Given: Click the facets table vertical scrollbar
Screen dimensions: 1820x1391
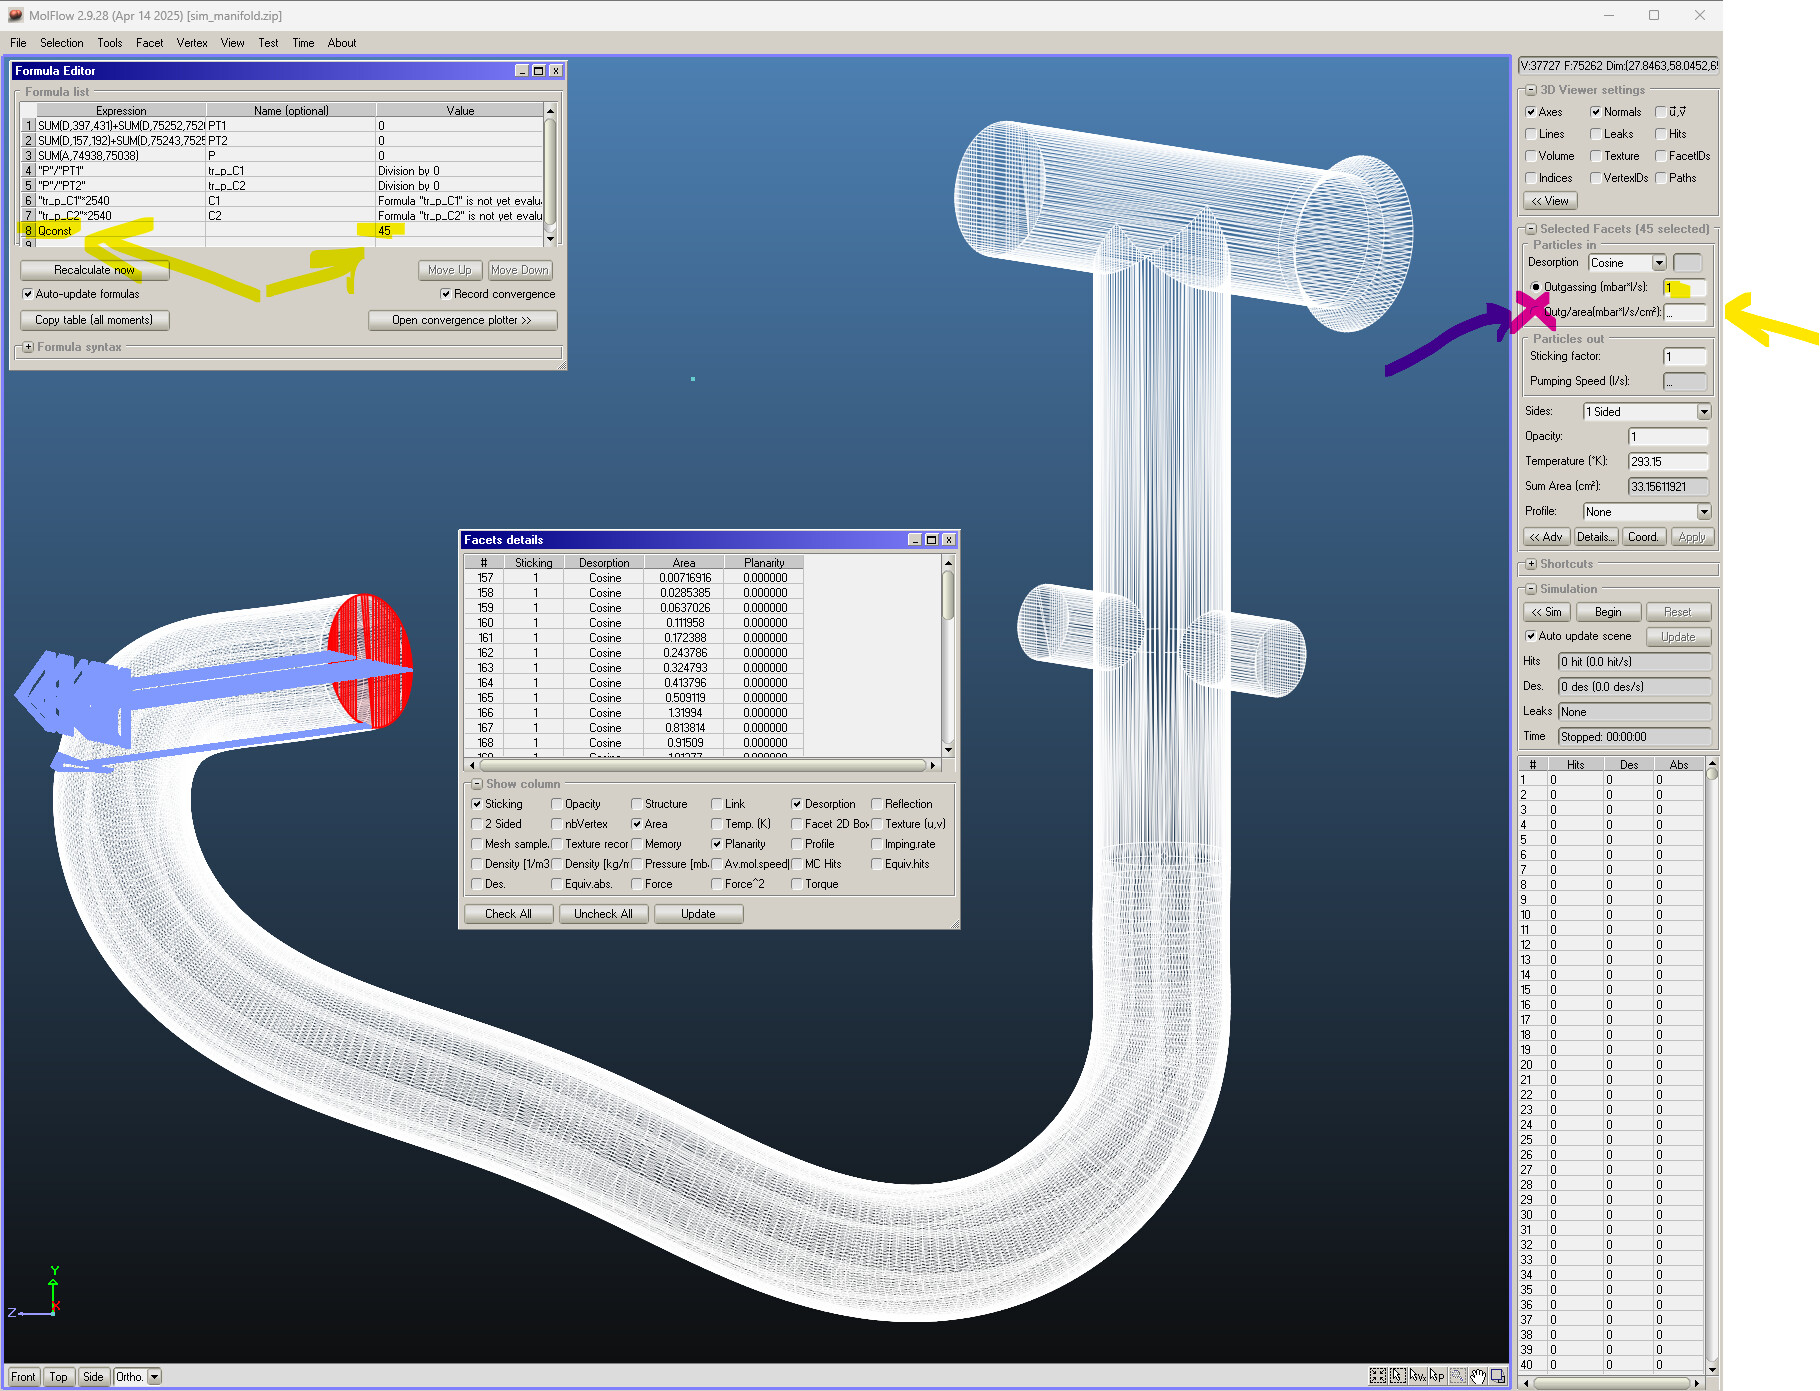Looking at the screenshot, I should coord(949,595).
